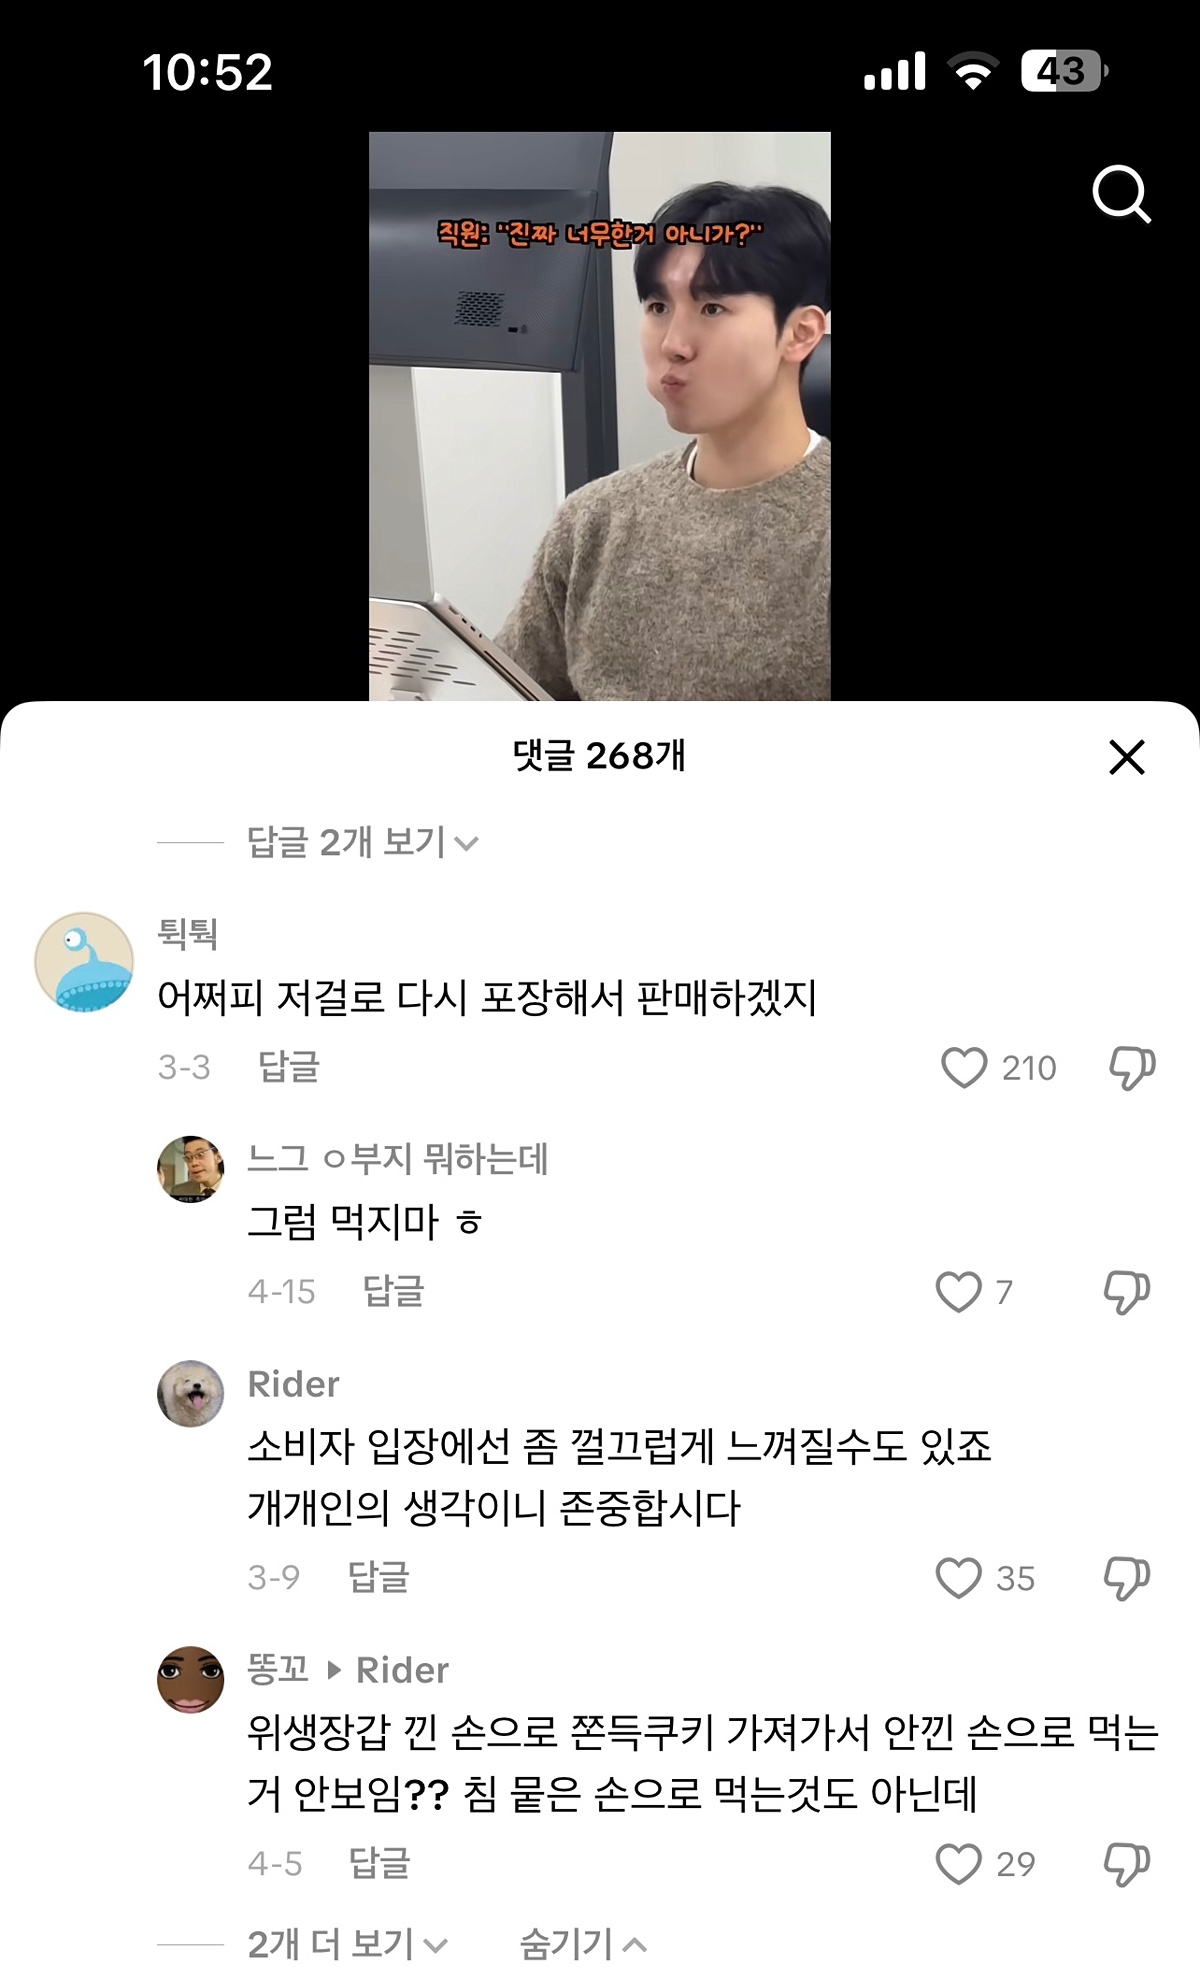The height and width of the screenshot is (1979, 1200).
Task: Dislike 똥꼬's reply to Rider
Action: click(x=1126, y=1863)
